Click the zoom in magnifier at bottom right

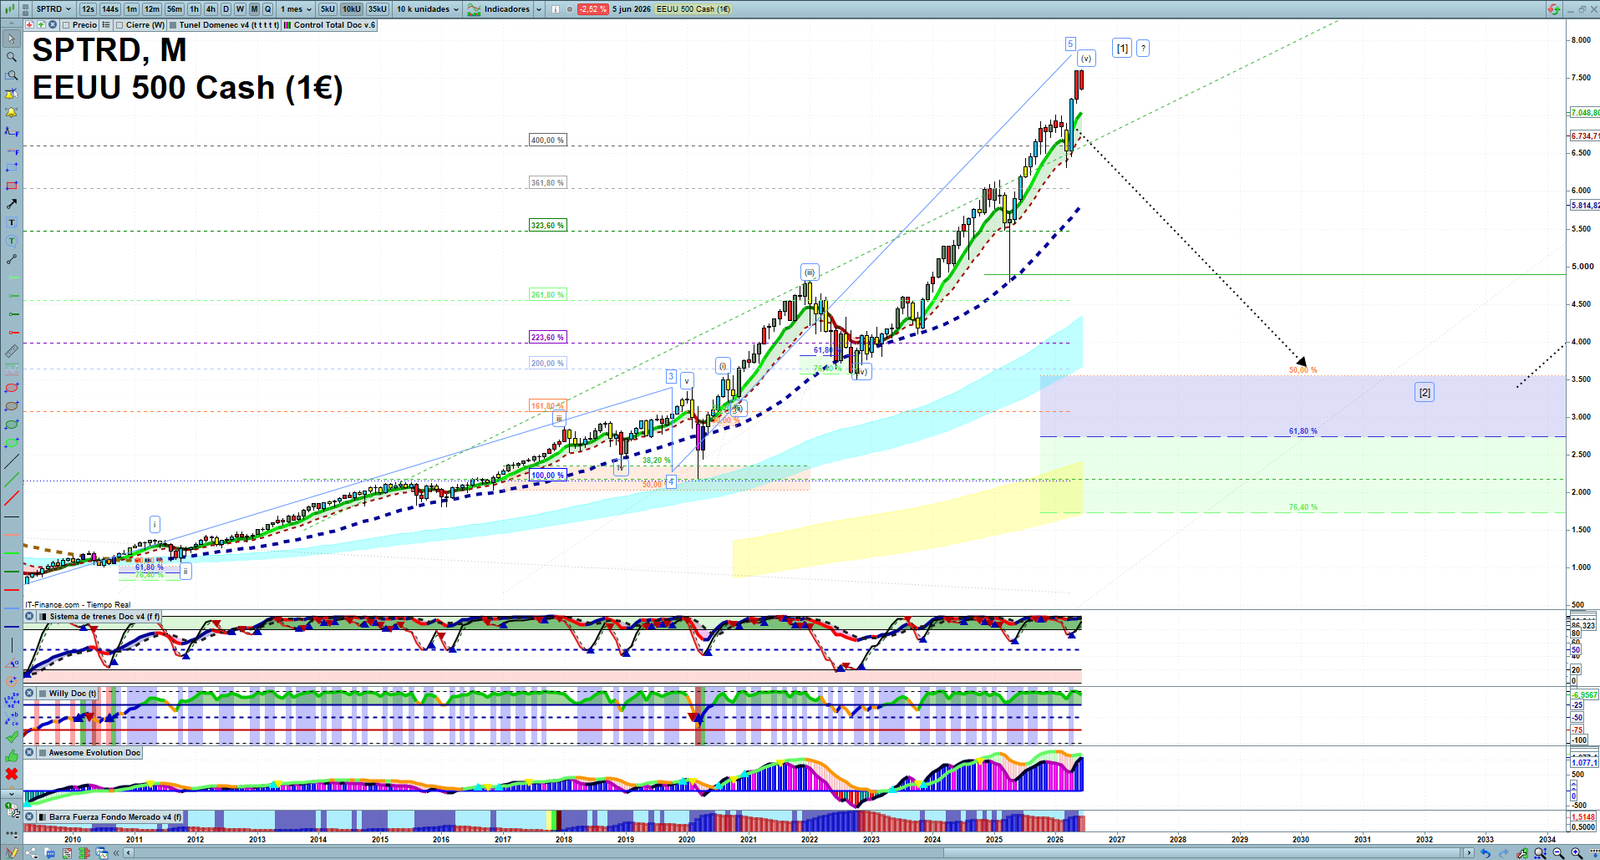click(1577, 853)
